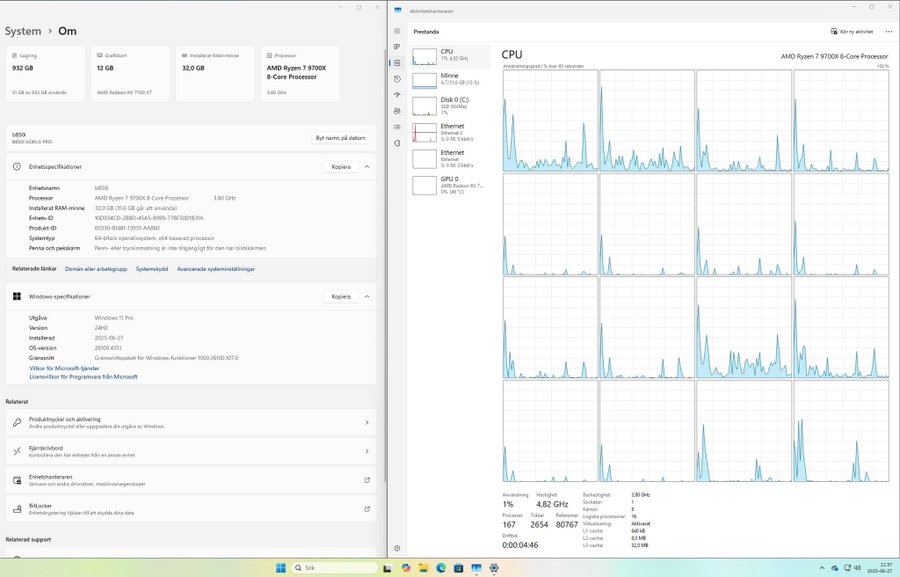The height and width of the screenshot is (577, 900).
Task: Show hidden system tray icons chevron
Action: [821, 568]
